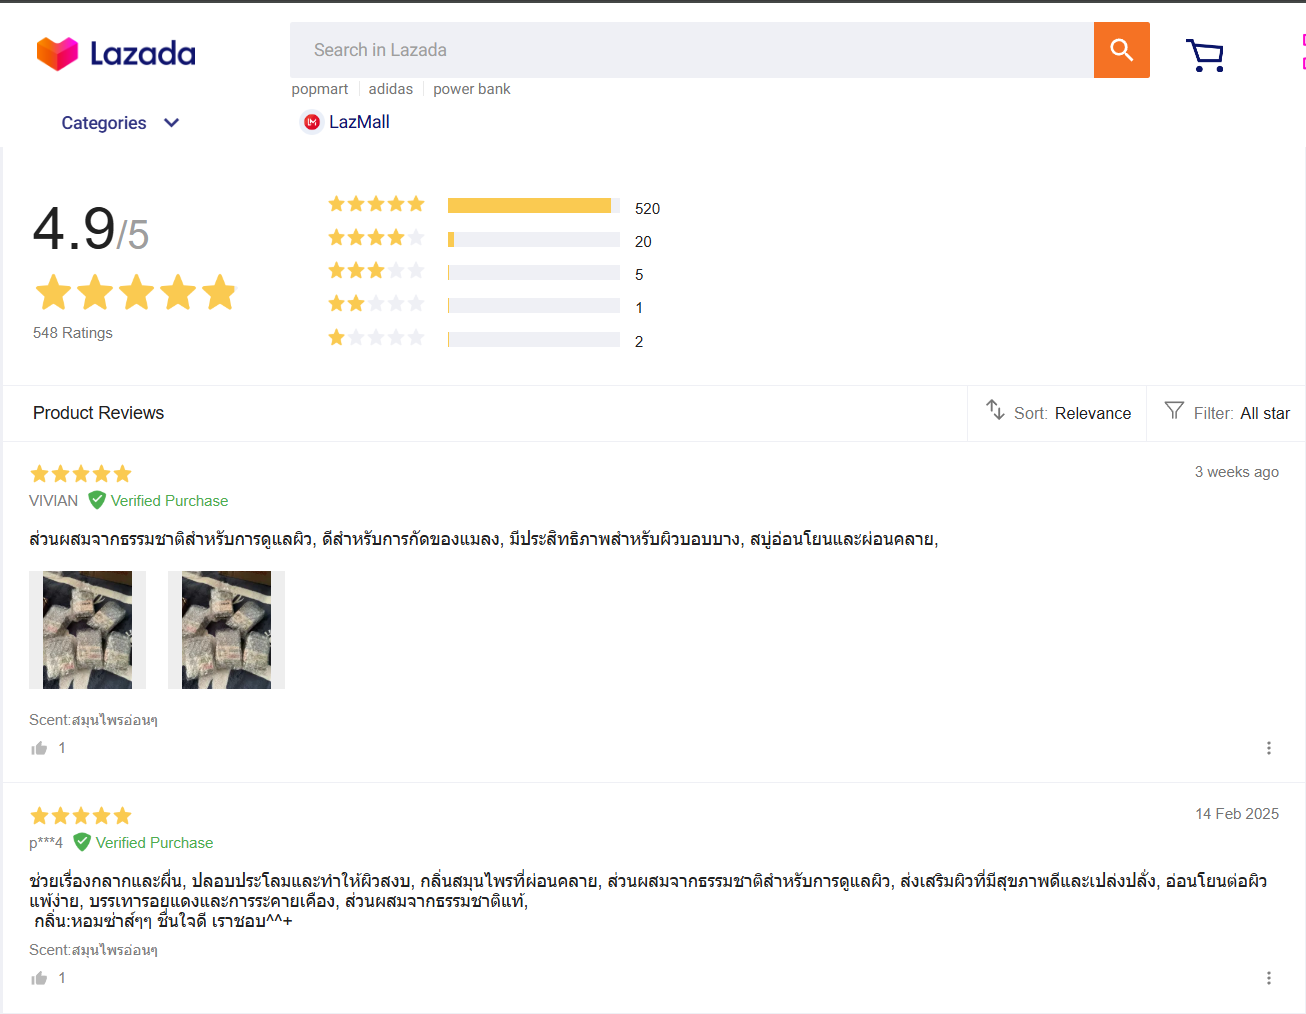This screenshot has width=1306, height=1014.
Task: View second review photo thumbnail
Action: tap(226, 630)
